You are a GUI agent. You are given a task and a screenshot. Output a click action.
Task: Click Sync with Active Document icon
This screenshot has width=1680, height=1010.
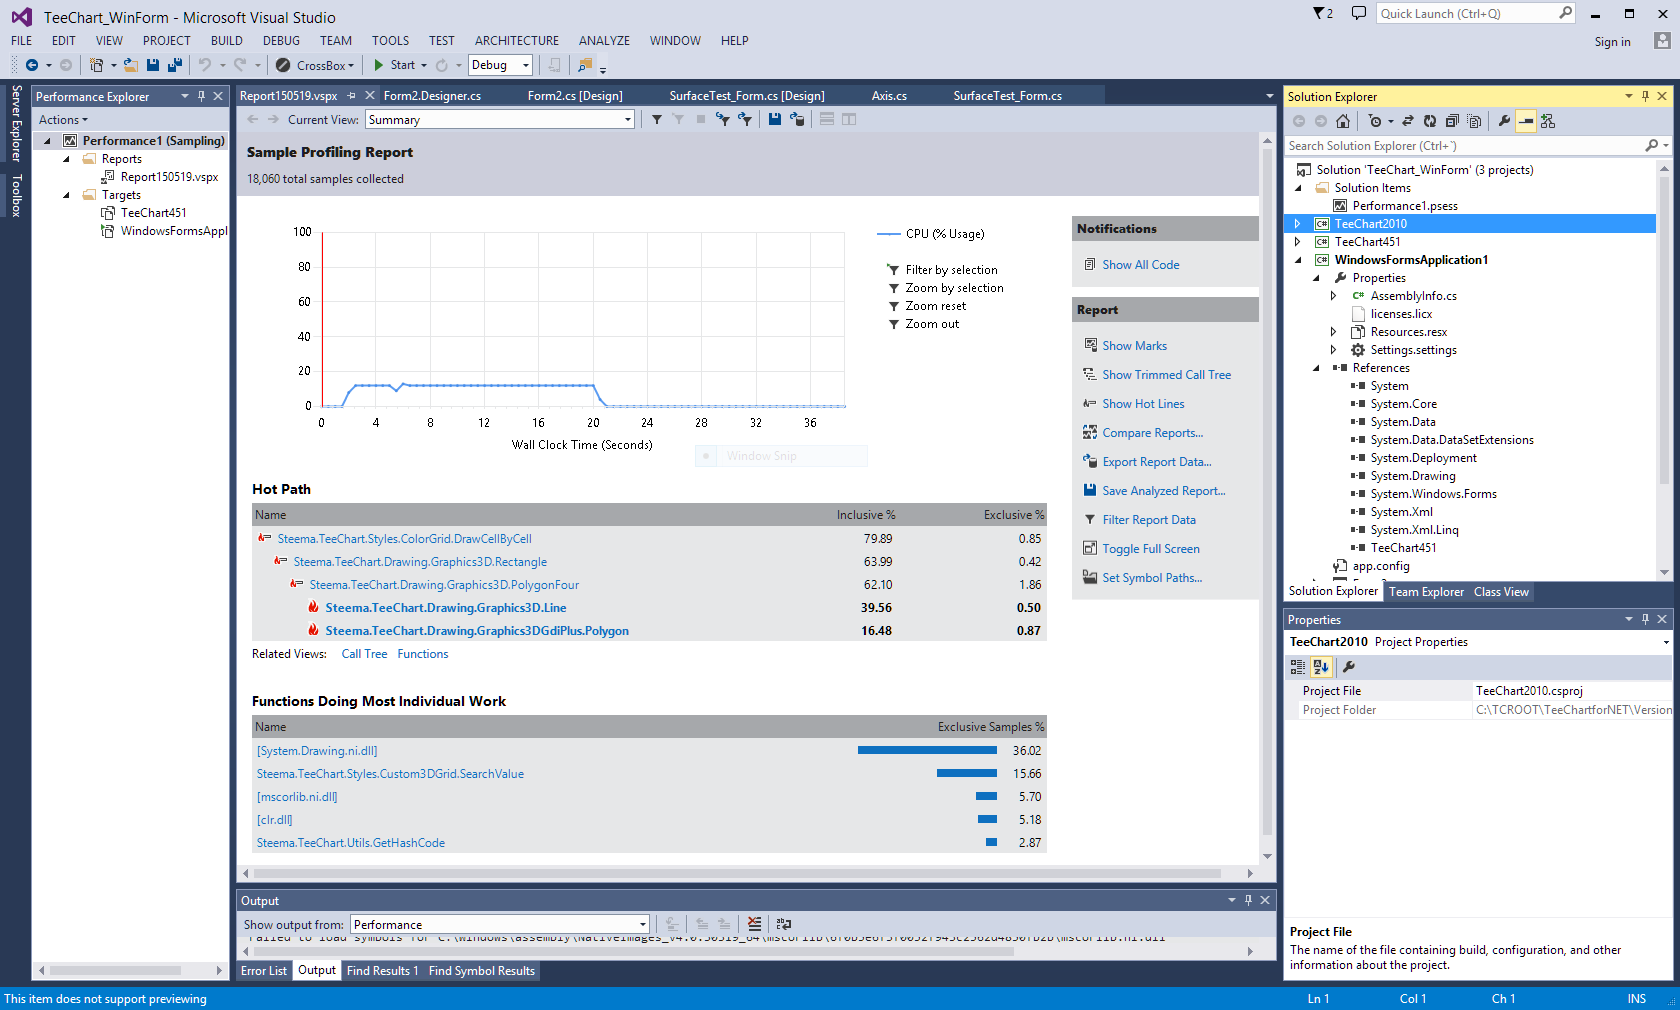click(x=1408, y=121)
